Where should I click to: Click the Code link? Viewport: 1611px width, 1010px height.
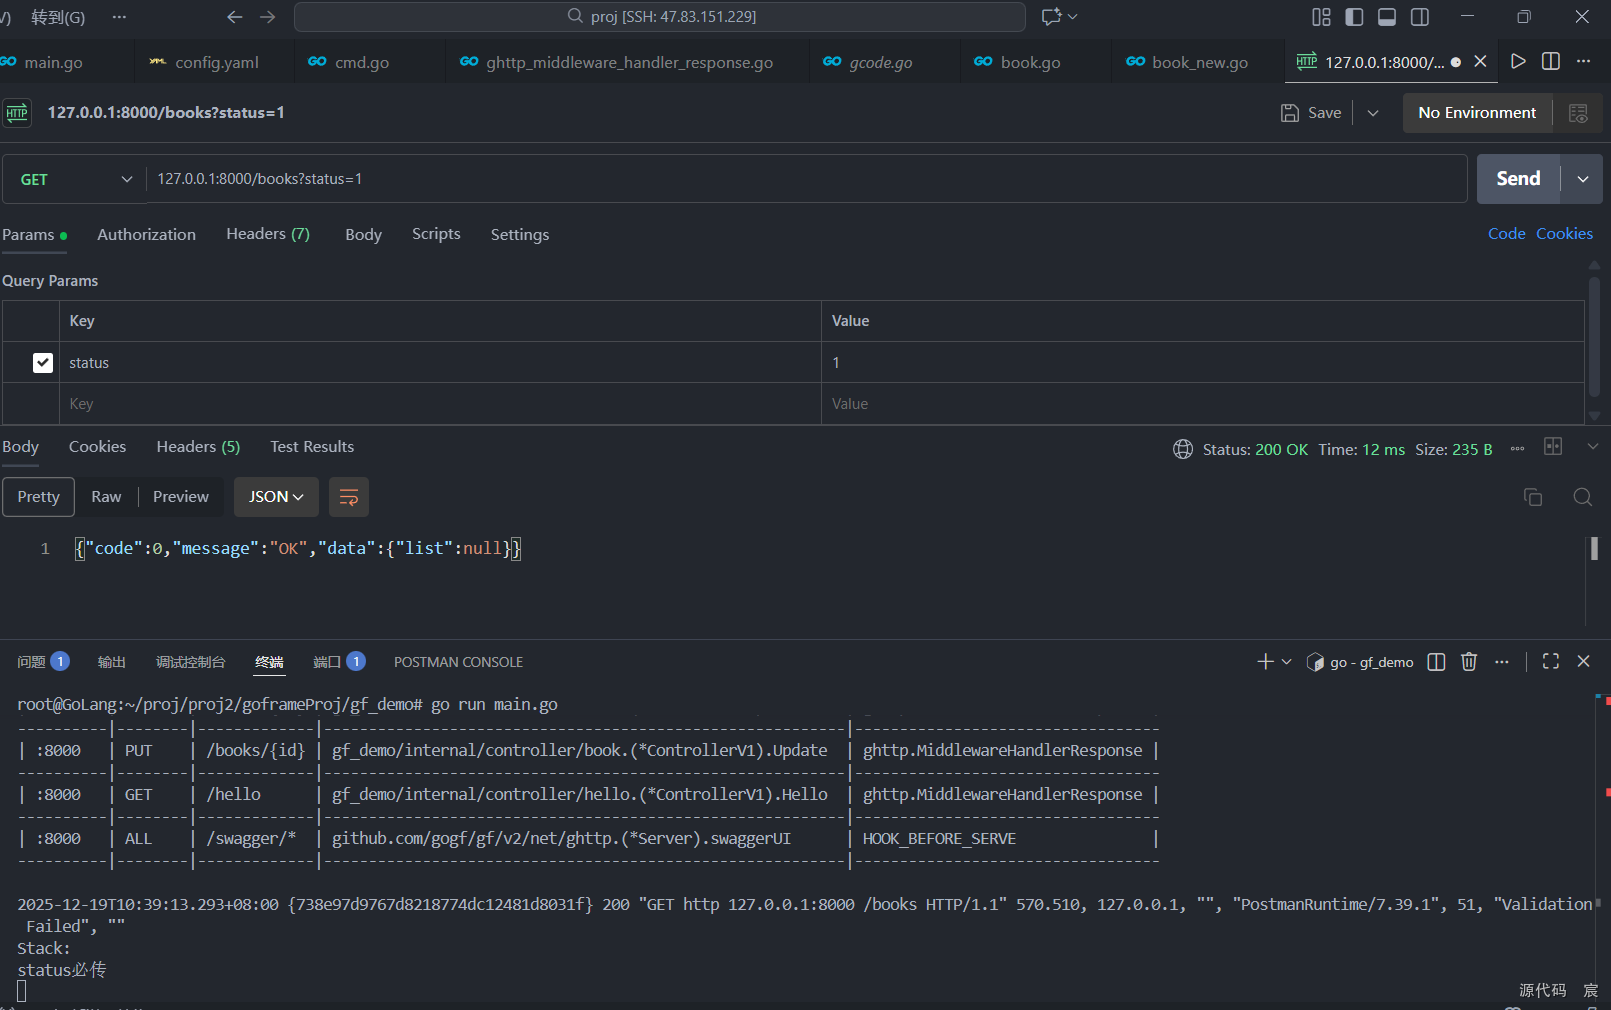click(1506, 234)
